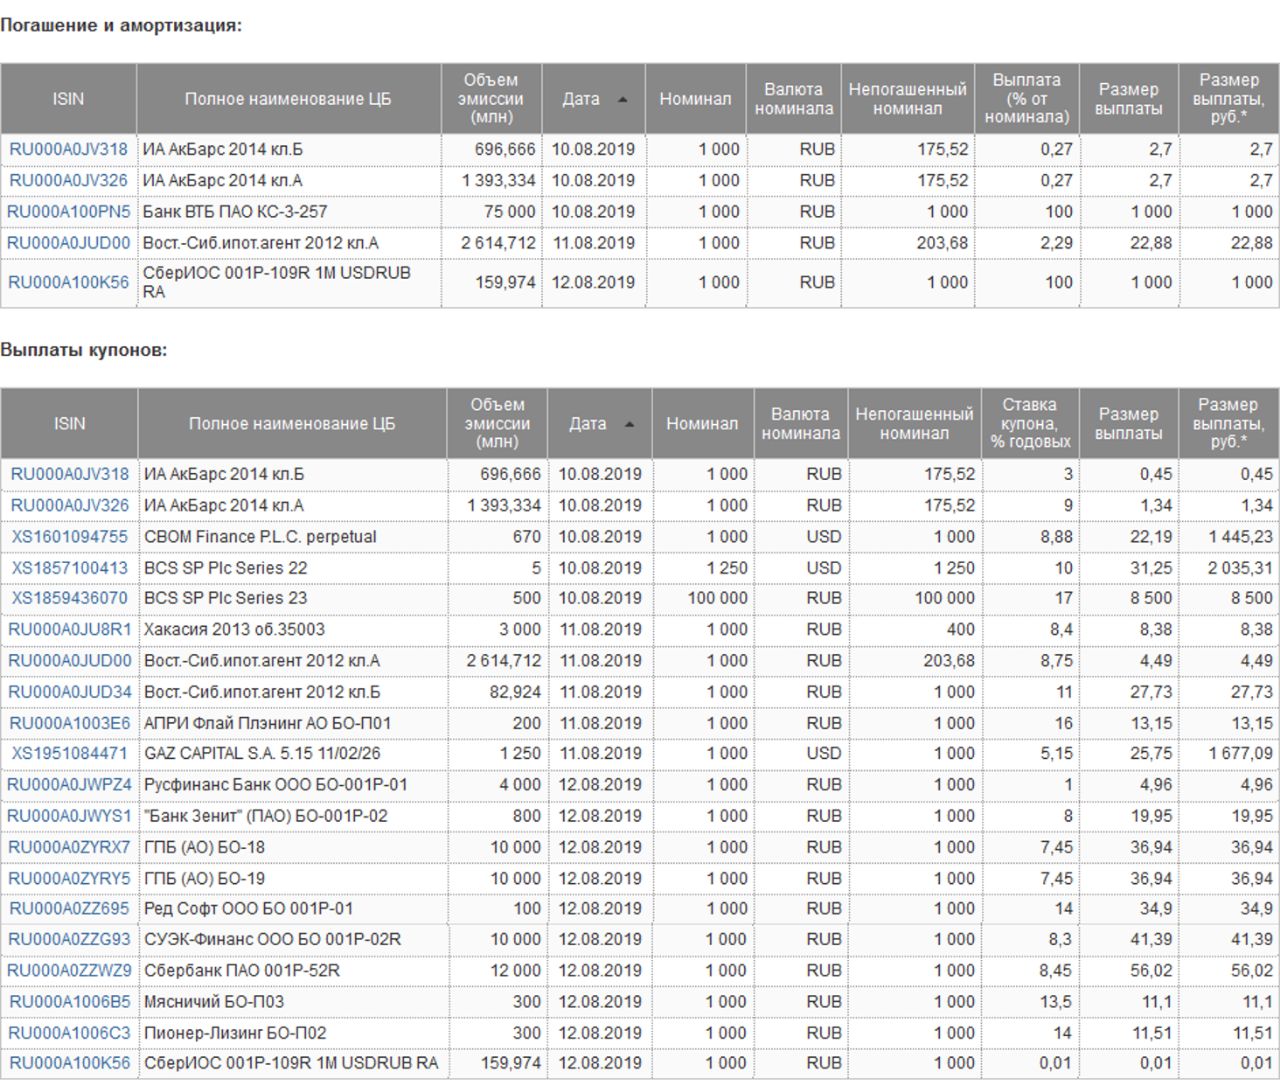This screenshot has height=1085, width=1280.
Task: Click Ставка купона, % годовых header
Action: point(1030,424)
